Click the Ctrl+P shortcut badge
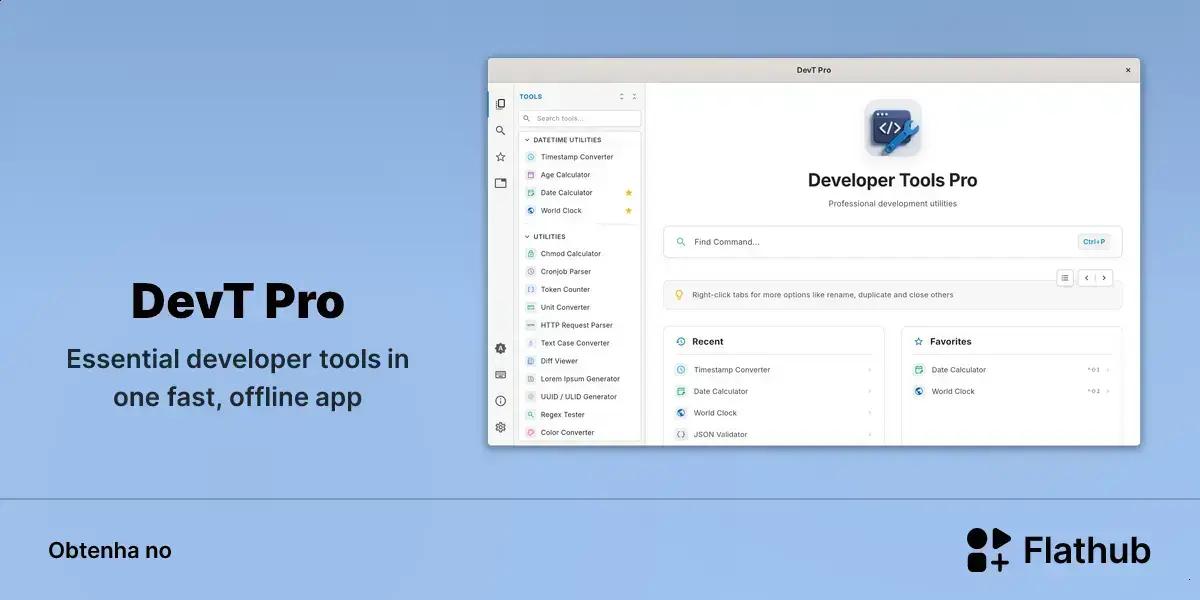The width and height of the screenshot is (1200, 600). click(1094, 242)
